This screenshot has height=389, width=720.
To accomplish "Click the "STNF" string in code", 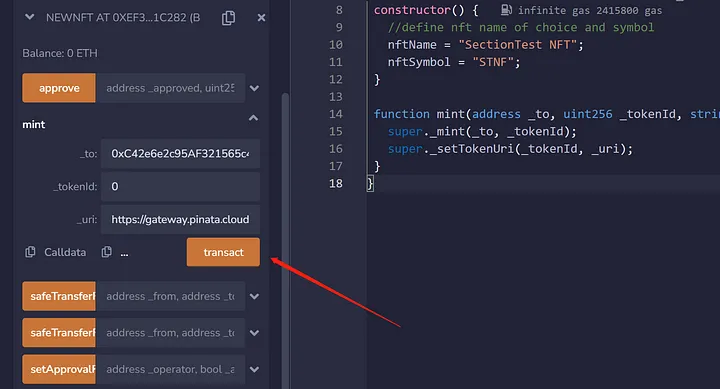I will pyautogui.click(x=493, y=62).
